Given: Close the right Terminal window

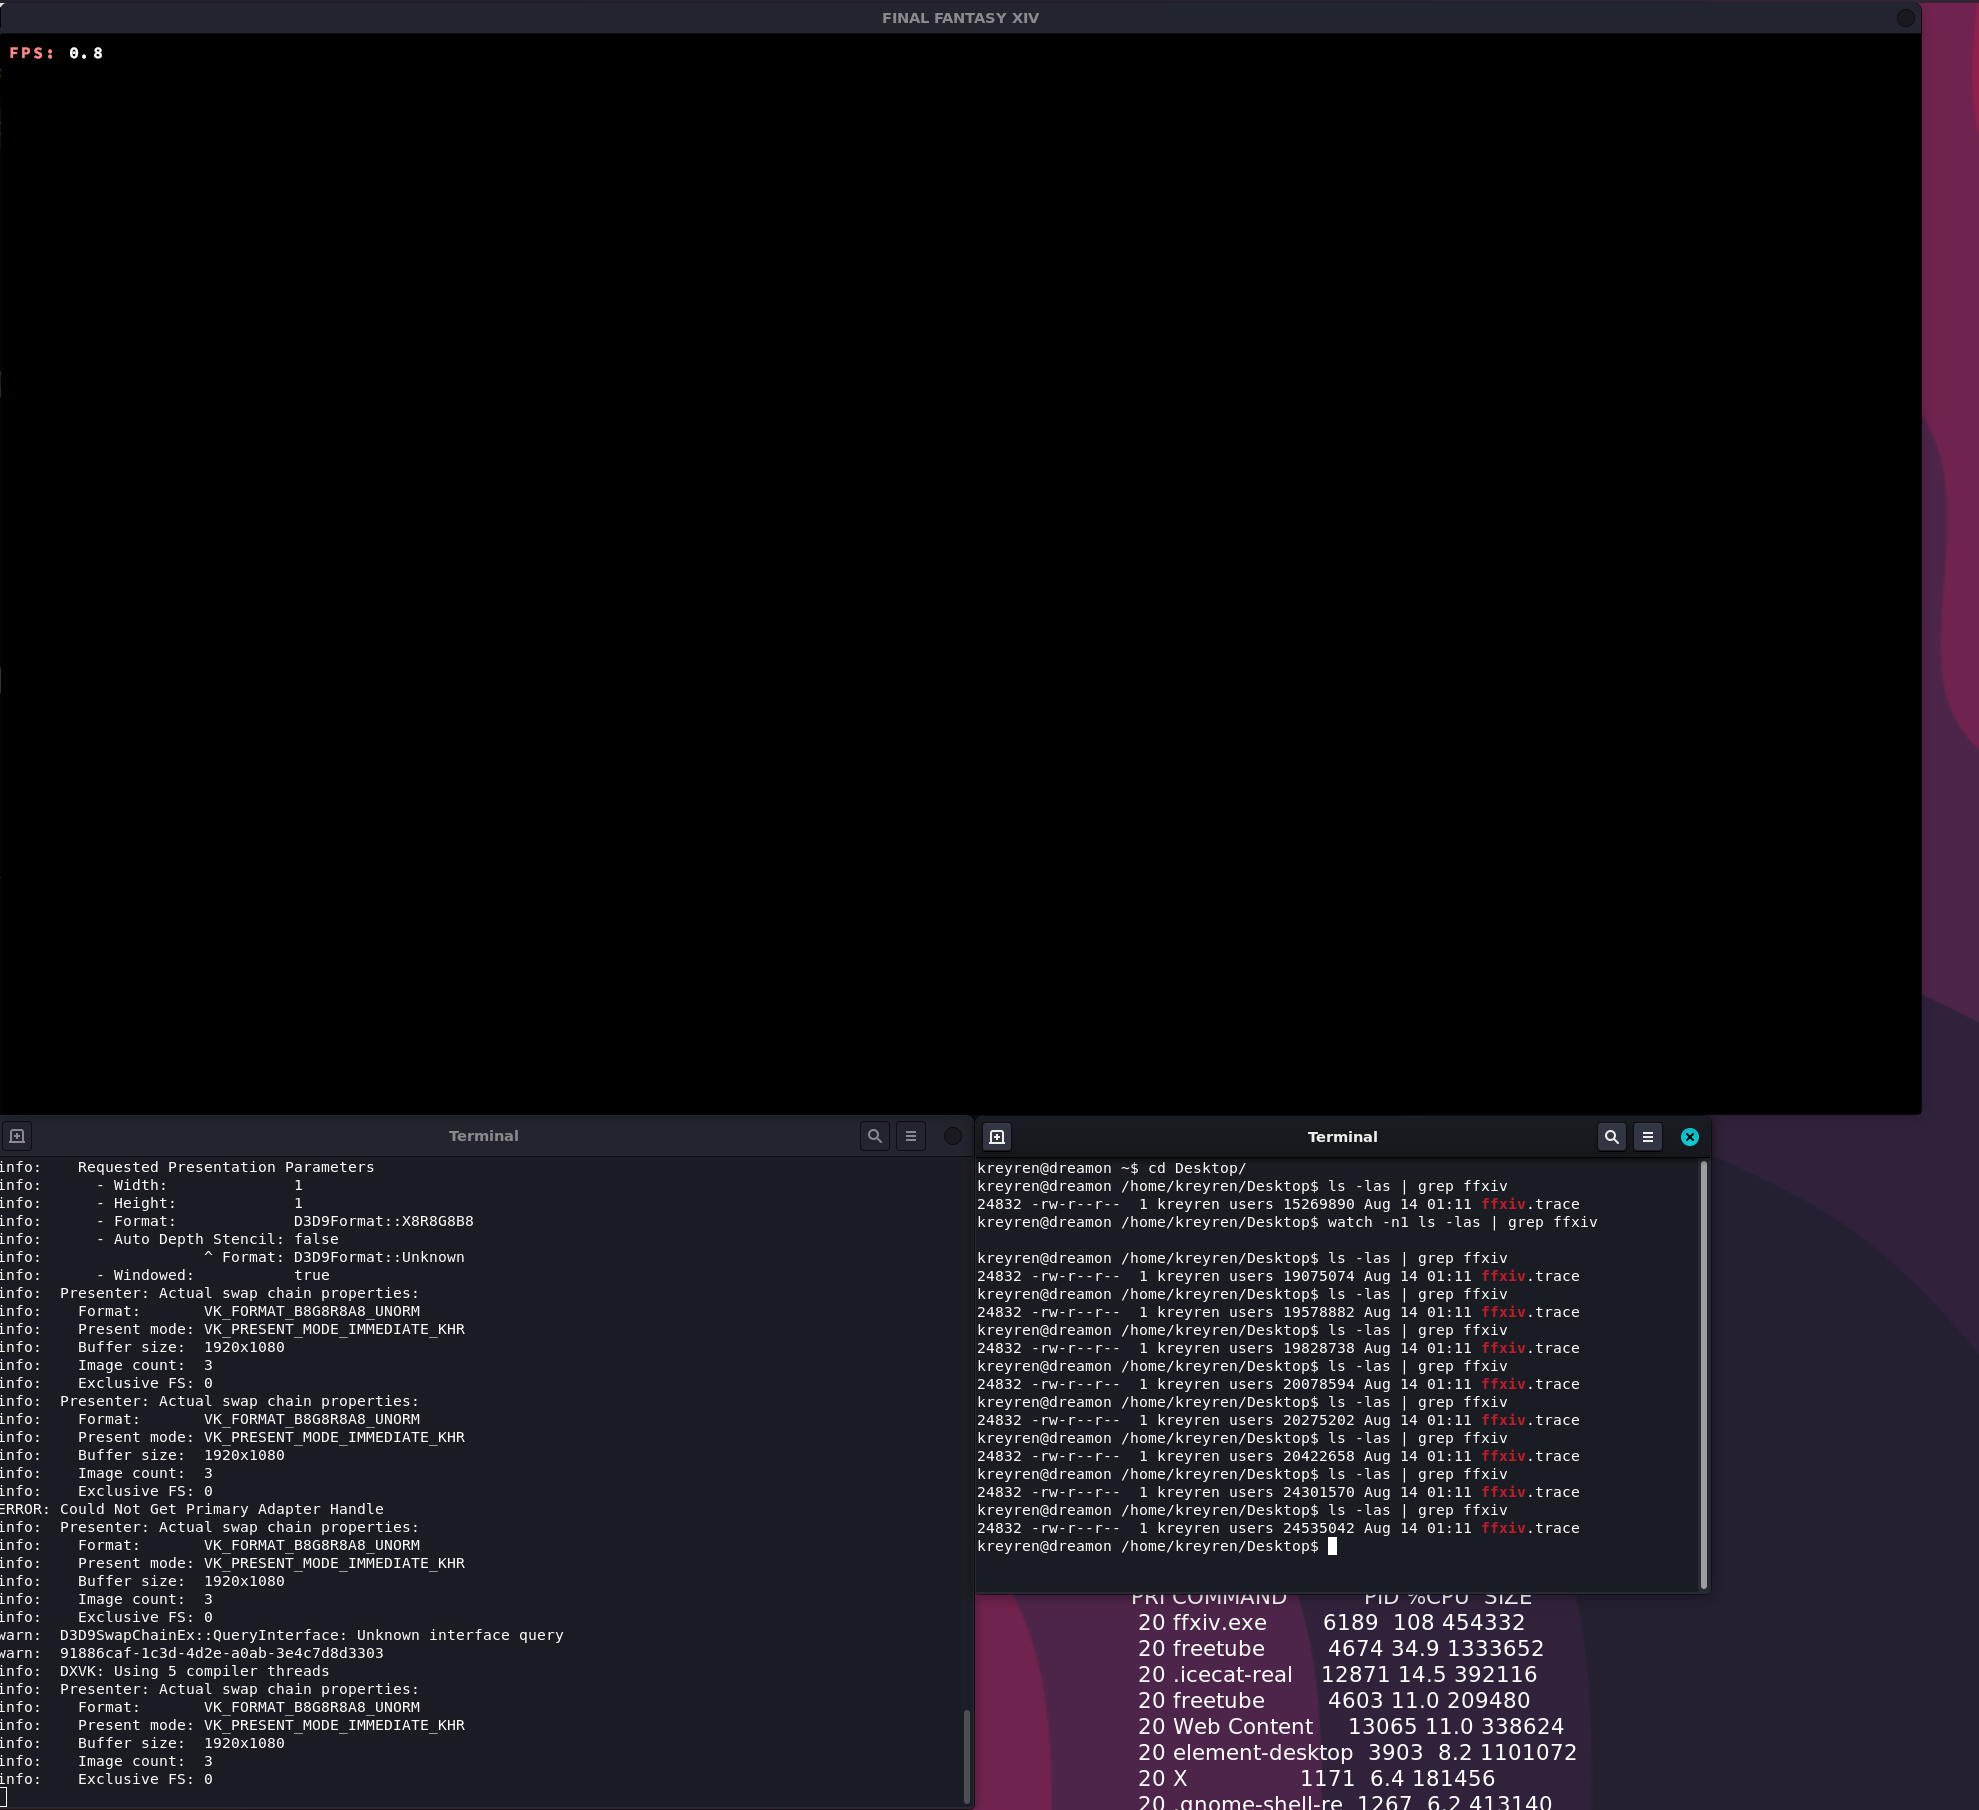Looking at the screenshot, I should pos(1689,1137).
